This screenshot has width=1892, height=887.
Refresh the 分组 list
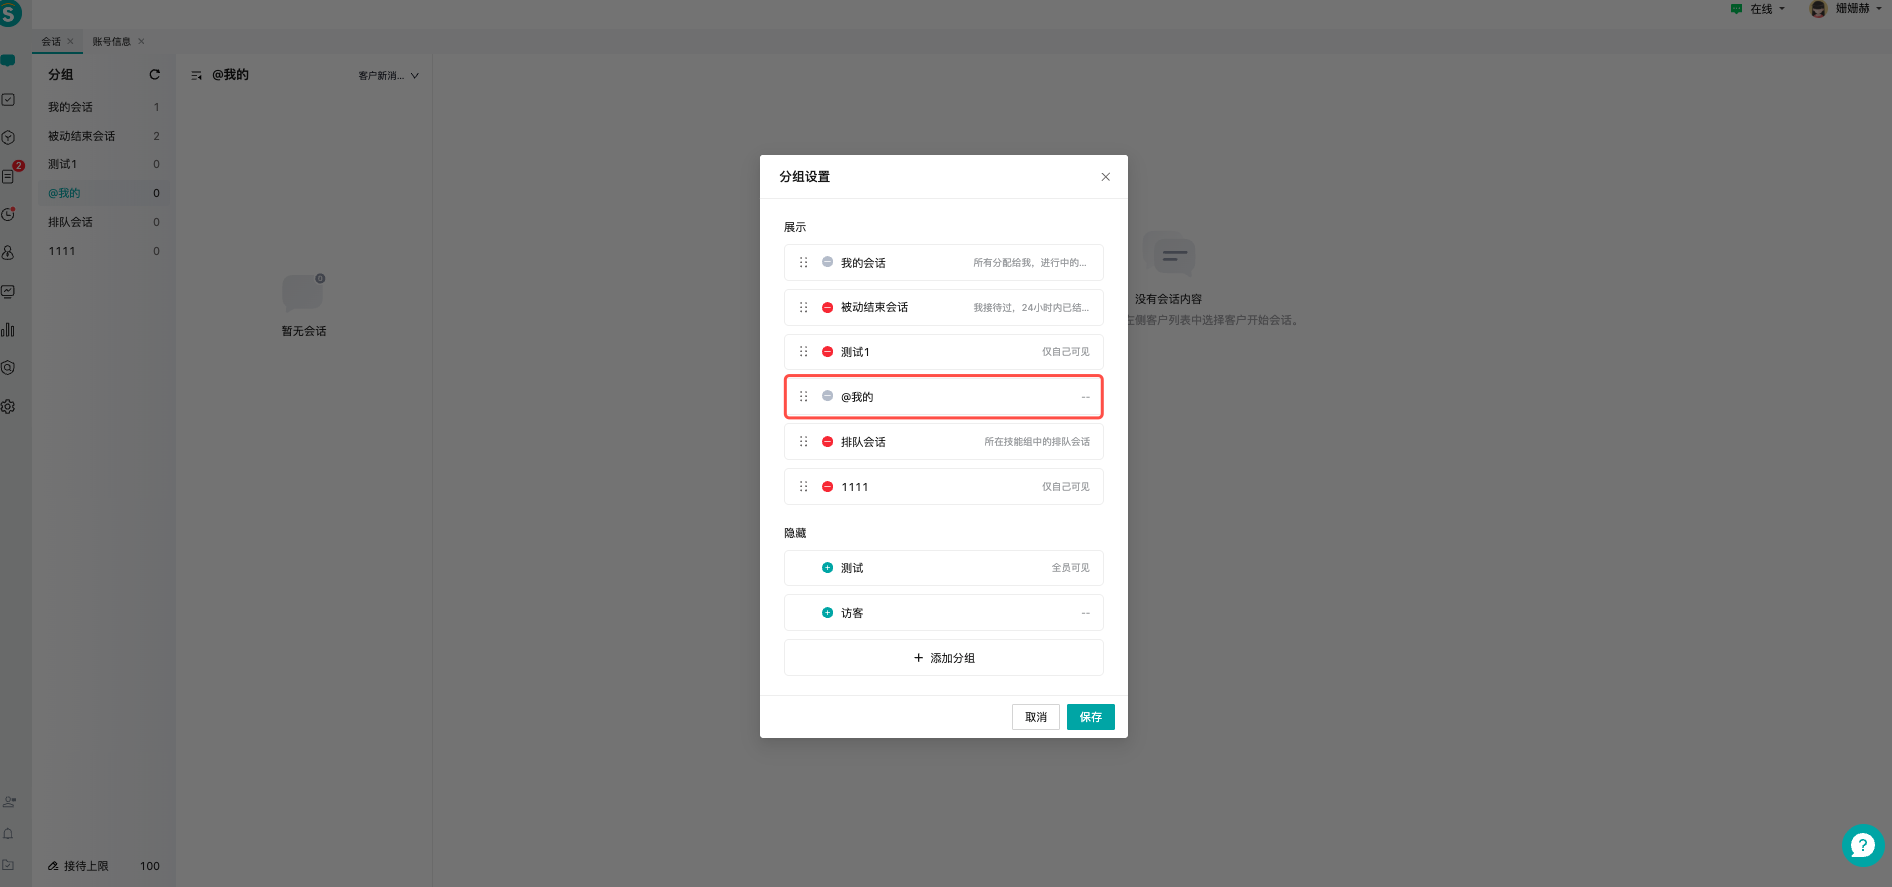[x=155, y=74]
